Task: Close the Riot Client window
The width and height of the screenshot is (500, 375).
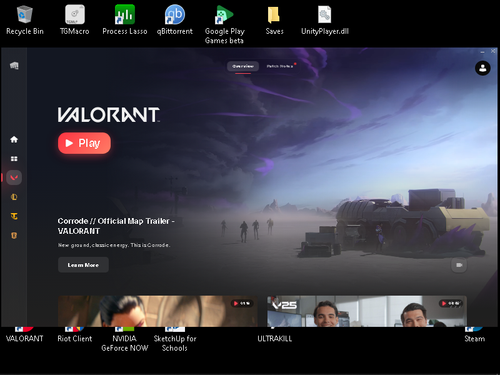Action: [x=493, y=51]
